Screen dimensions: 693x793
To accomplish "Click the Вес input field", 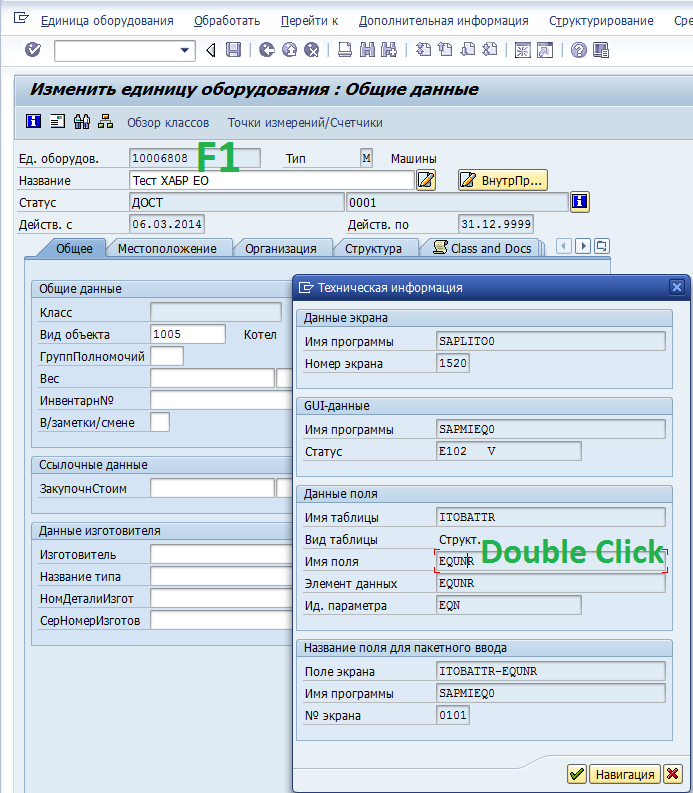I will (x=212, y=378).
